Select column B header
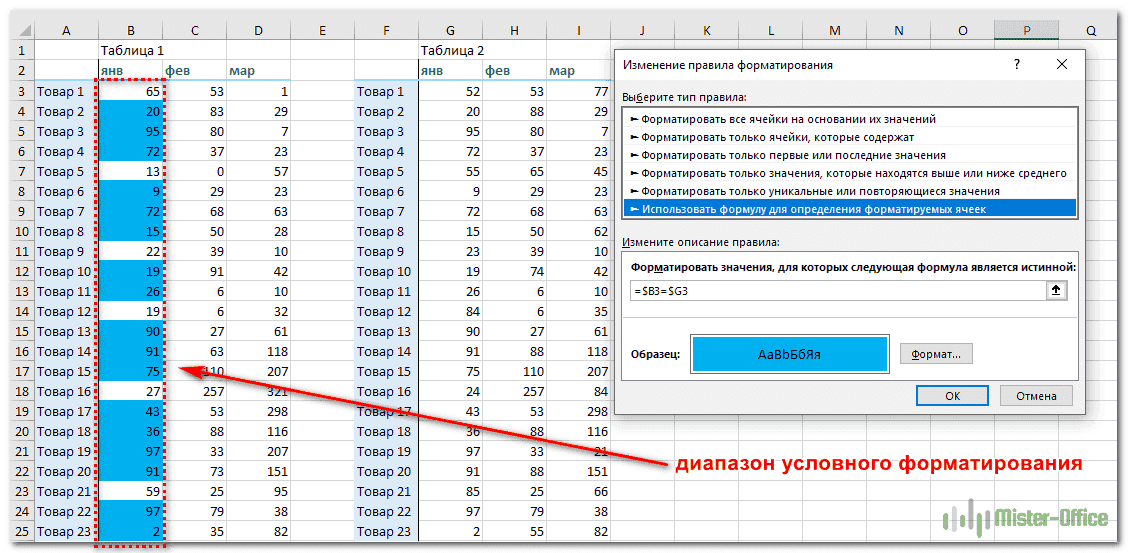1128x553 pixels. [x=131, y=31]
